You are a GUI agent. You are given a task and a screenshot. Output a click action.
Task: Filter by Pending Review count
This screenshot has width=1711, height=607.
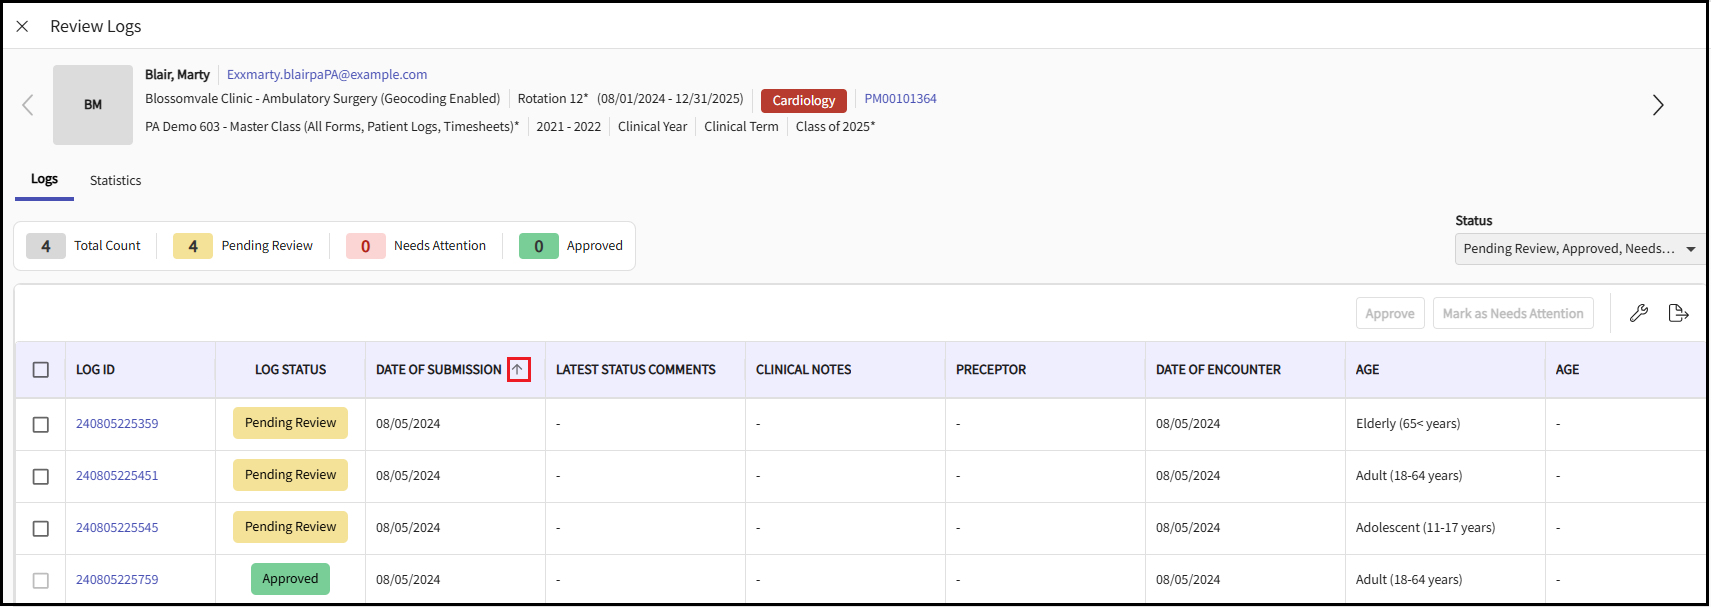(244, 246)
